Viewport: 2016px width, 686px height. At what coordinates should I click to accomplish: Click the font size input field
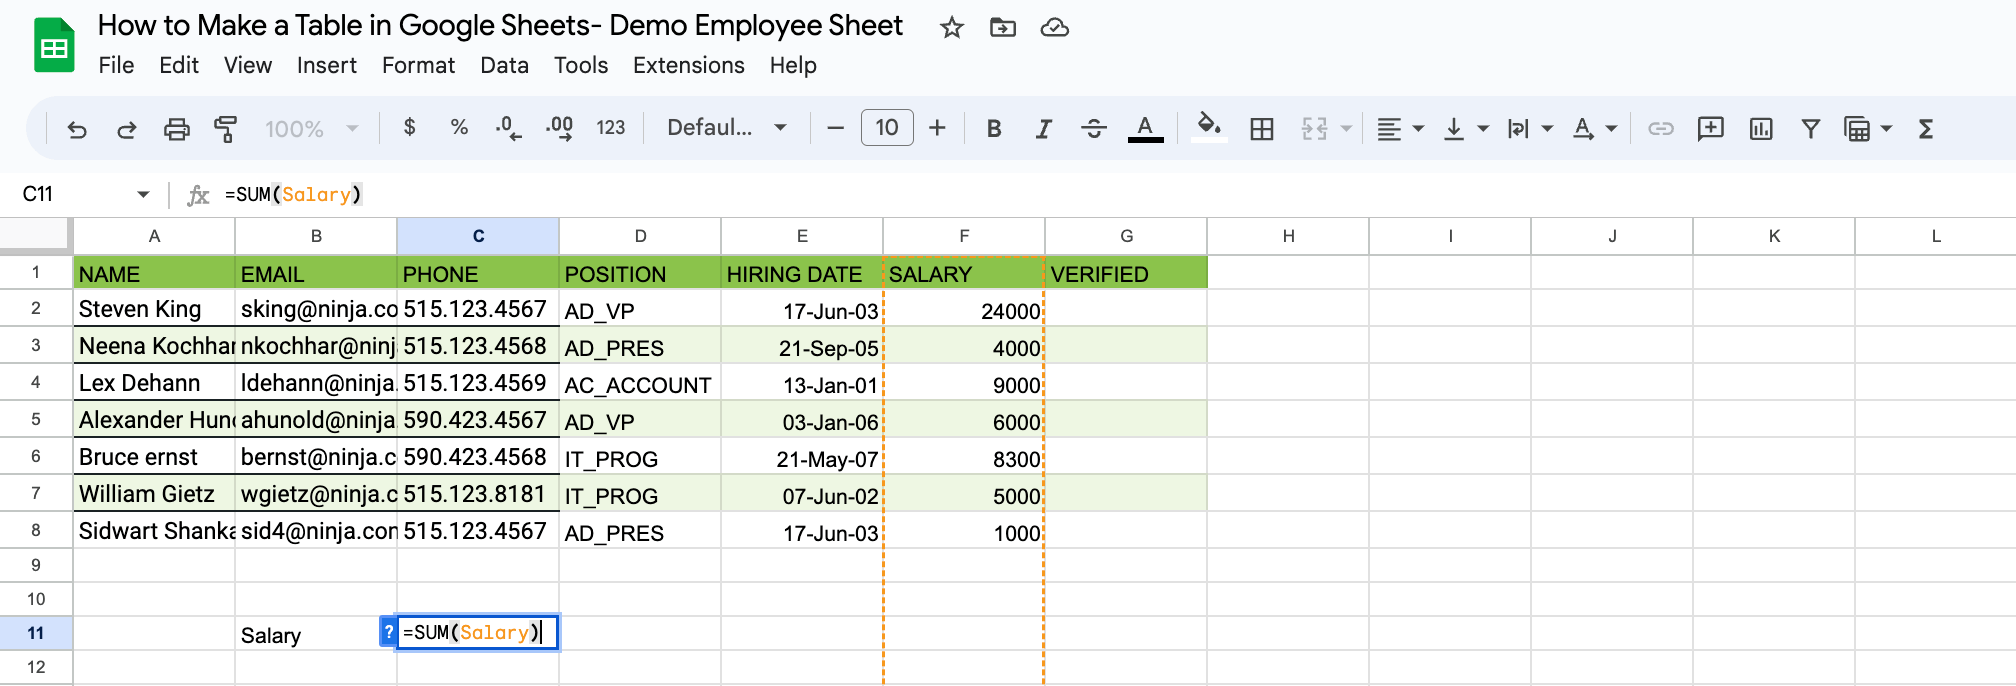pyautogui.click(x=886, y=128)
